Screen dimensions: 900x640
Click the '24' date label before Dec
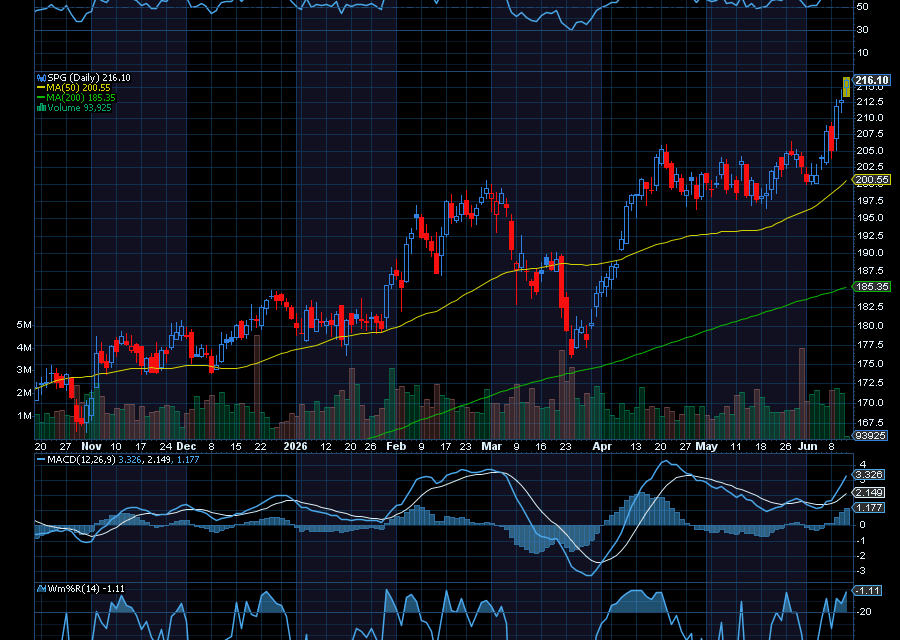coord(166,446)
